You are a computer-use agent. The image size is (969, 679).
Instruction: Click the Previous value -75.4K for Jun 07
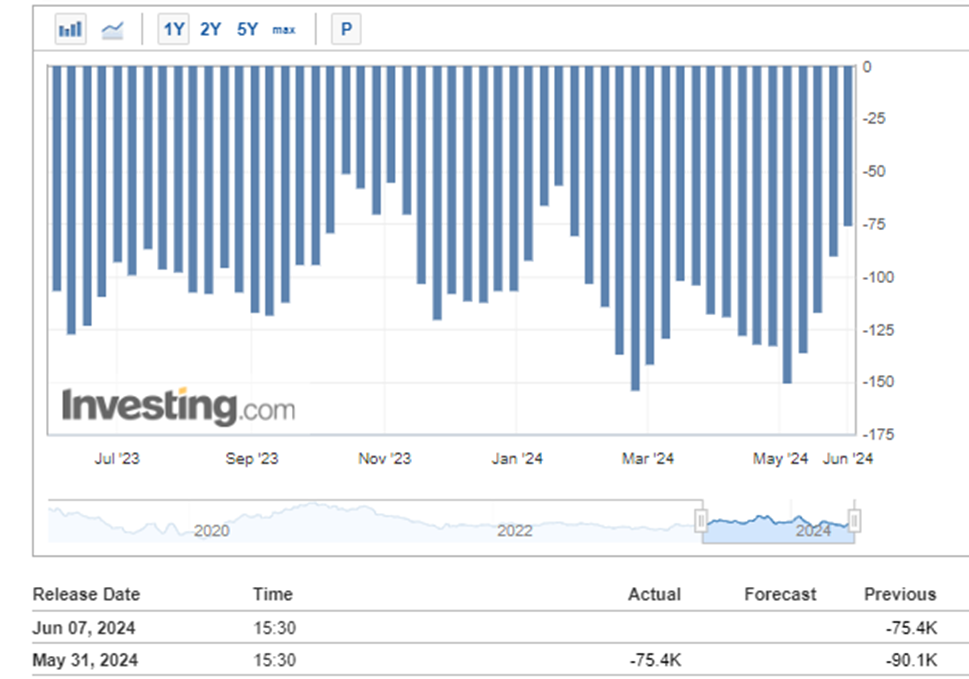click(912, 628)
